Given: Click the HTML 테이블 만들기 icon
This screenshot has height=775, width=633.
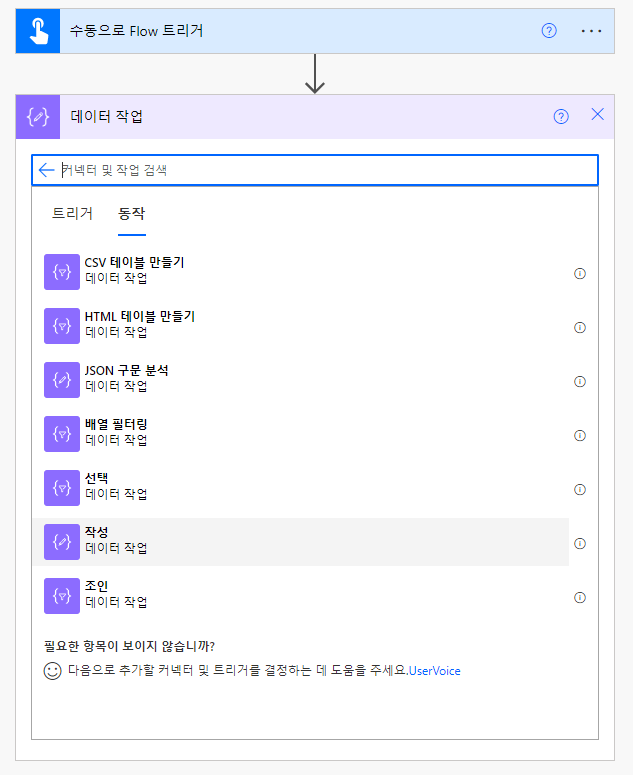Looking at the screenshot, I should (62, 326).
